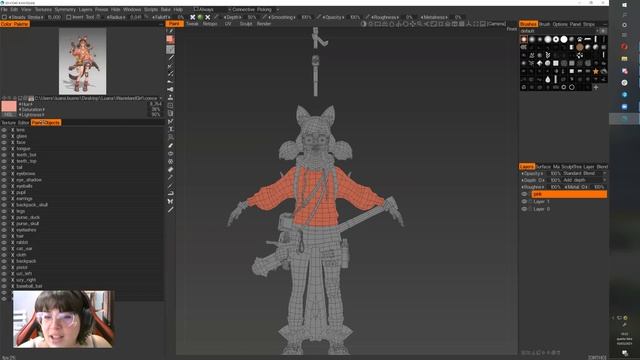Select the brown sphere brush alpha
Image resolution: width=640 pixels, height=360 pixels.
click(580, 47)
